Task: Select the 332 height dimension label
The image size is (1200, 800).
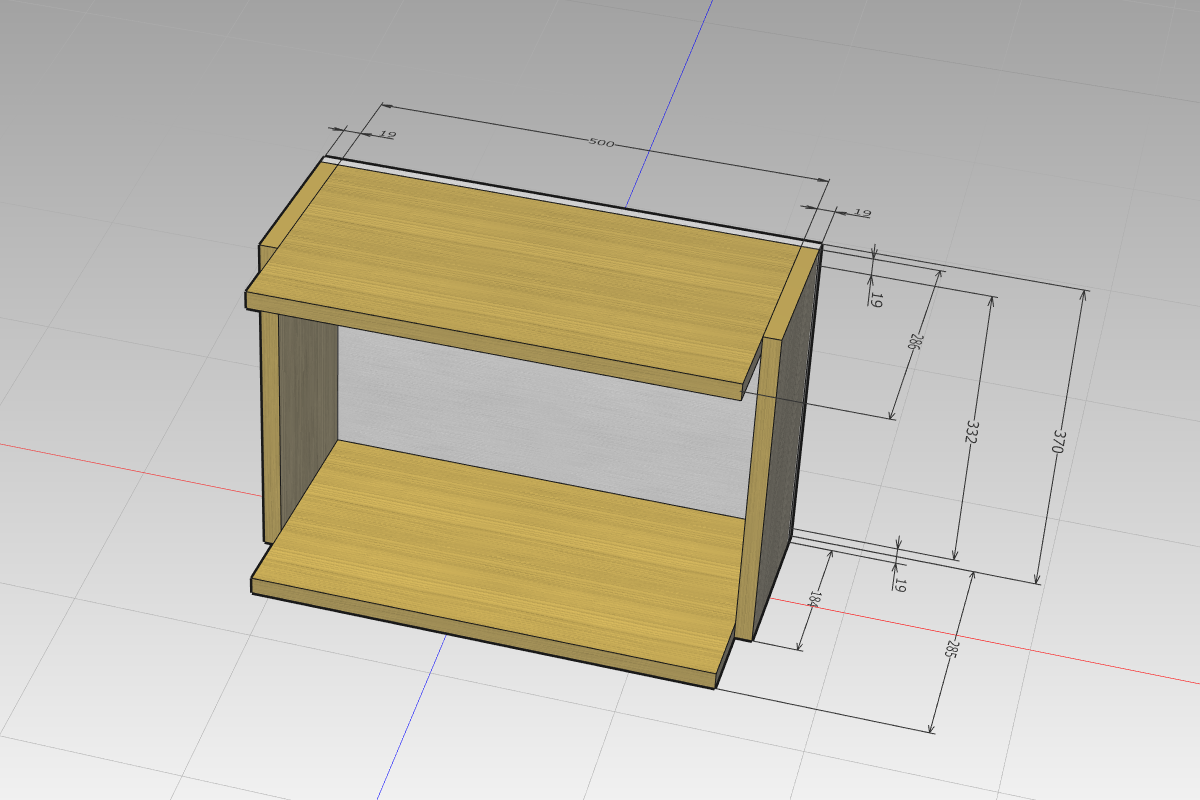Action: [x=971, y=432]
